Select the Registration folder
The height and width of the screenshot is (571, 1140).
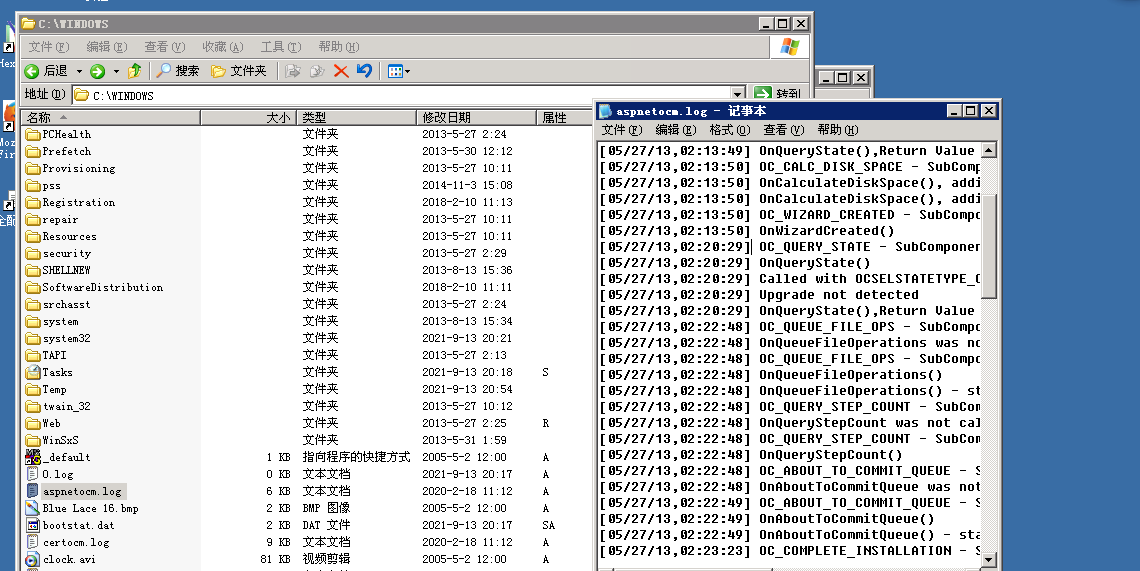click(x=71, y=202)
